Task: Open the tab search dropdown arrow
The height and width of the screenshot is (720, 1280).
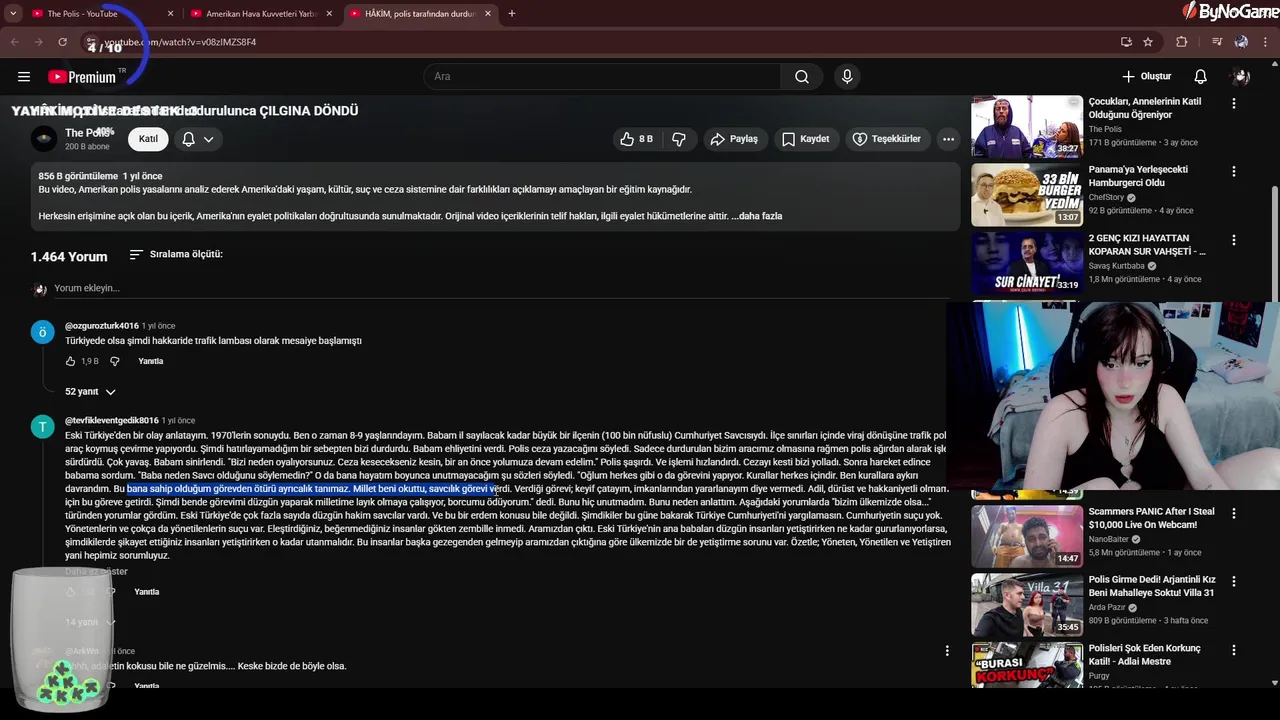Action: [13, 14]
